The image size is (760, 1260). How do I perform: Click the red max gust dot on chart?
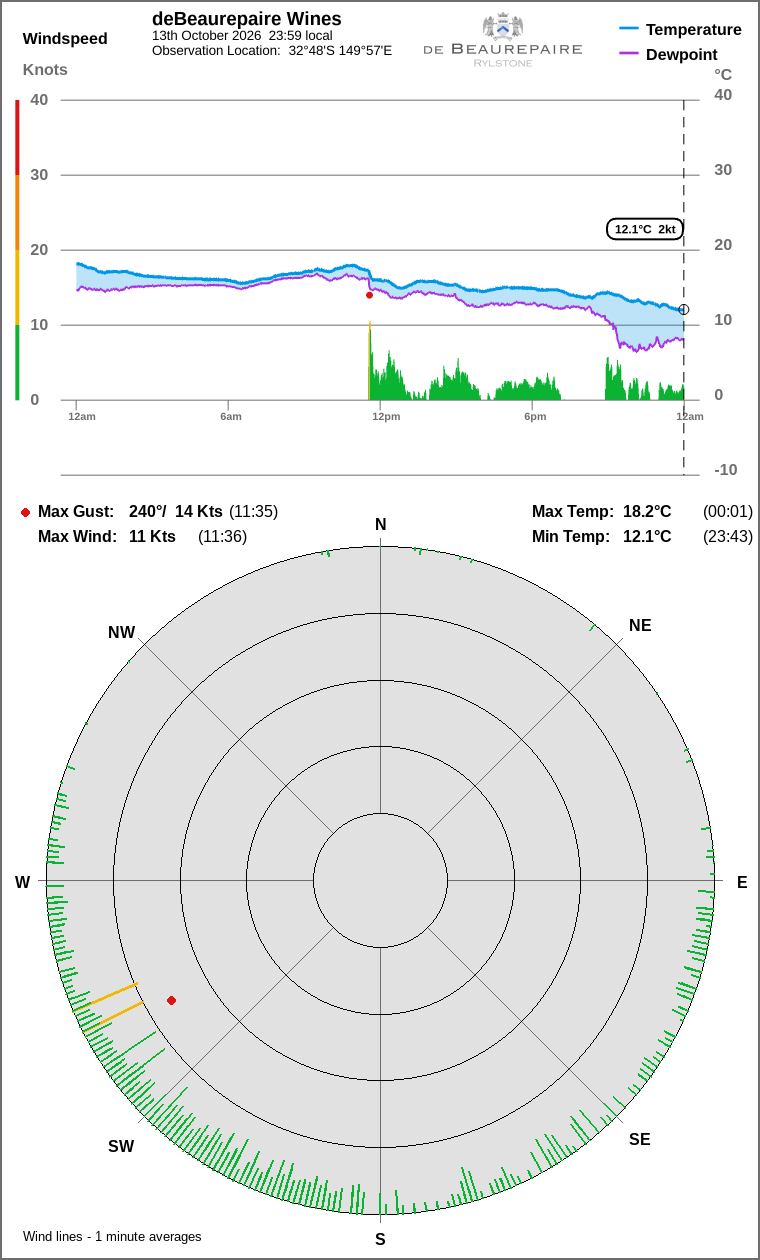(x=369, y=295)
